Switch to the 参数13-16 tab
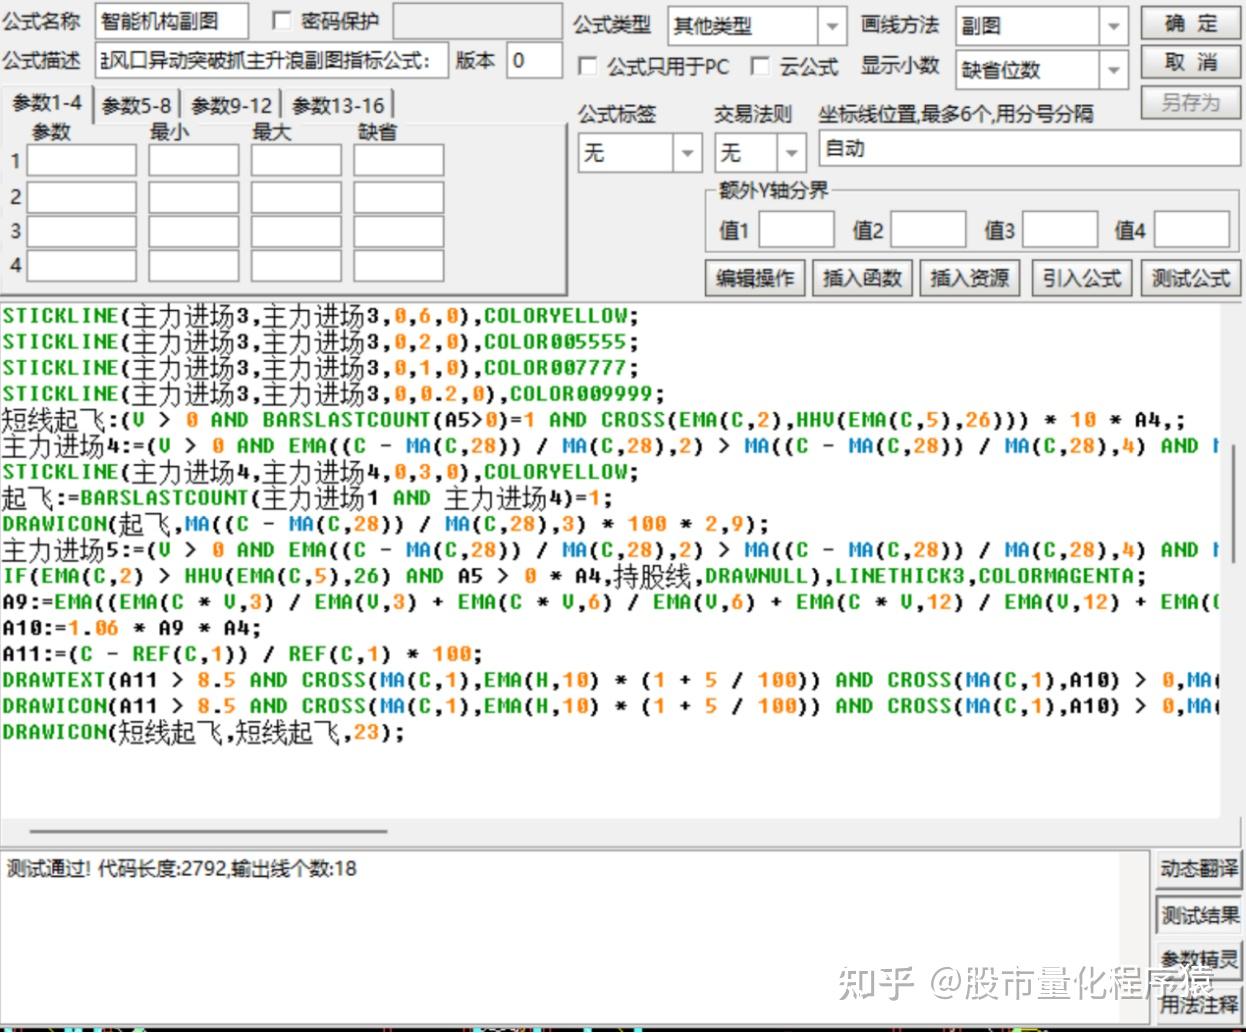The width and height of the screenshot is (1246, 1033). [338, 105]
